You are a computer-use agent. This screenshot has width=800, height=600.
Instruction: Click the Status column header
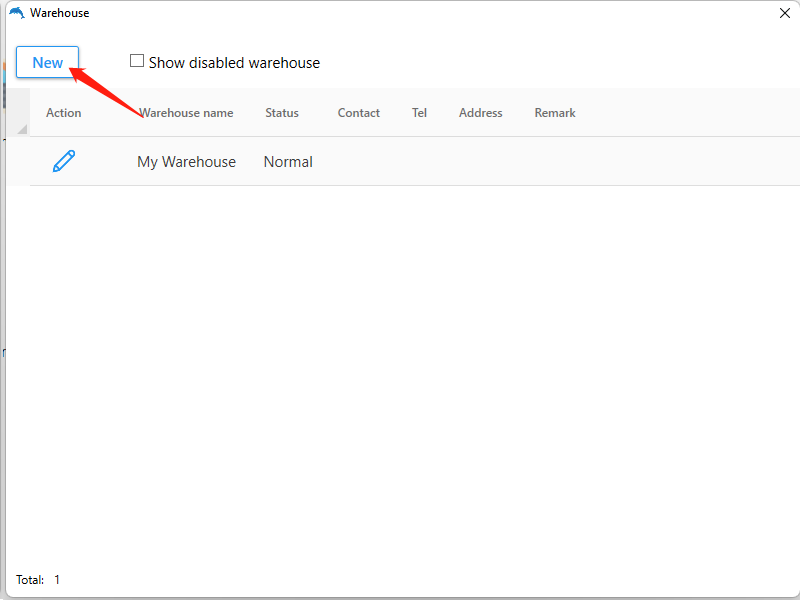click(282, 113)
